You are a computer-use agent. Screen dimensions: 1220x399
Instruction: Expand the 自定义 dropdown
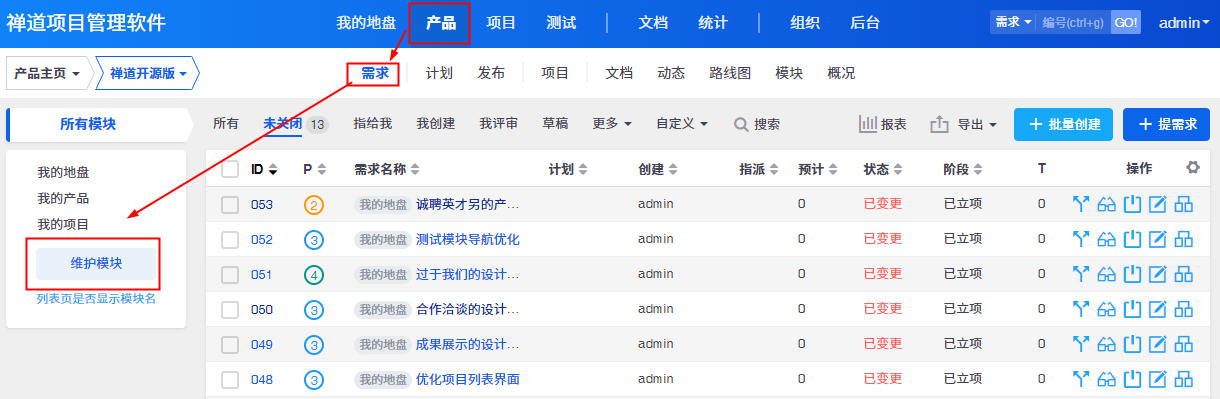(682, 124)
